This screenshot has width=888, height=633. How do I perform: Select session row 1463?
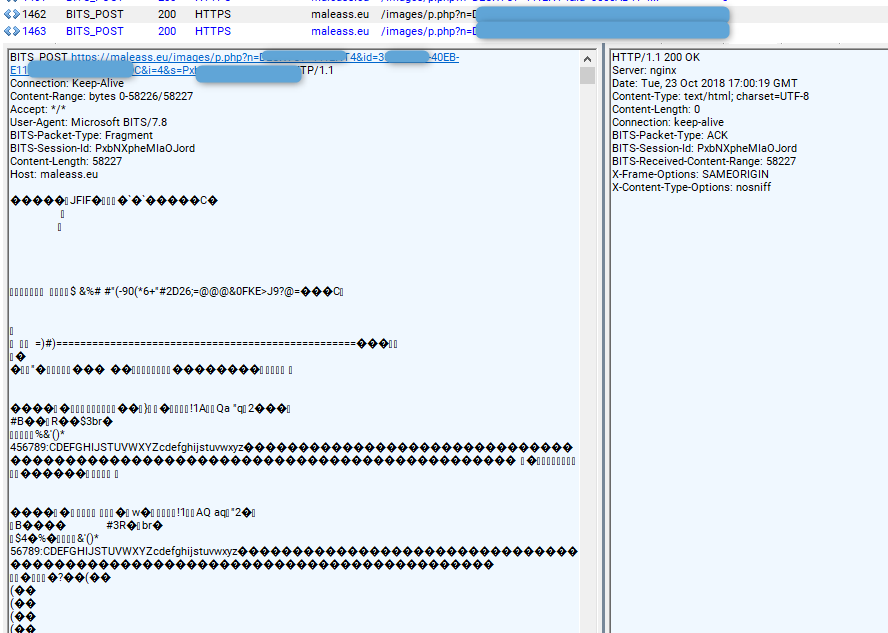click(x=444, y=31)
